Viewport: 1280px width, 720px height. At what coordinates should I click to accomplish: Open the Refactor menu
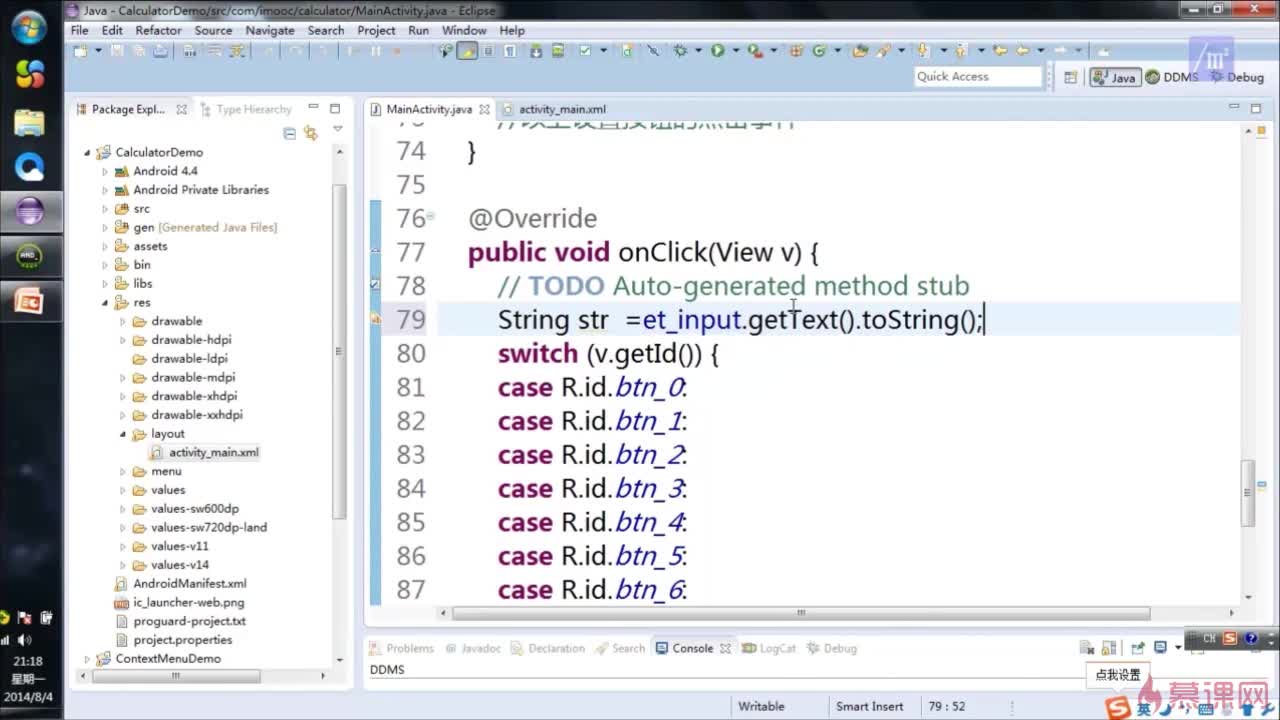[x=159, y=30]
